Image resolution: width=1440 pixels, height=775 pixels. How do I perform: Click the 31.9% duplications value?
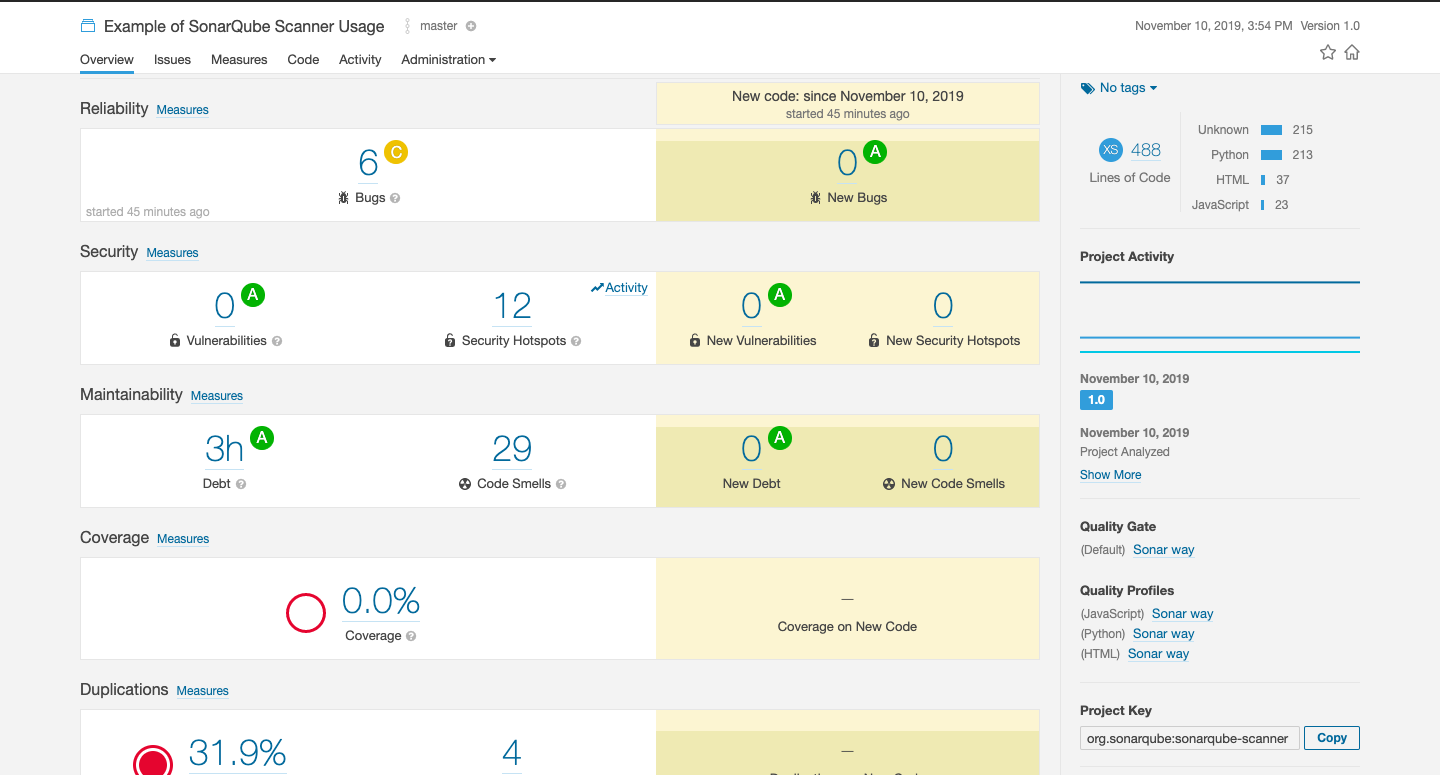(238, 753)
